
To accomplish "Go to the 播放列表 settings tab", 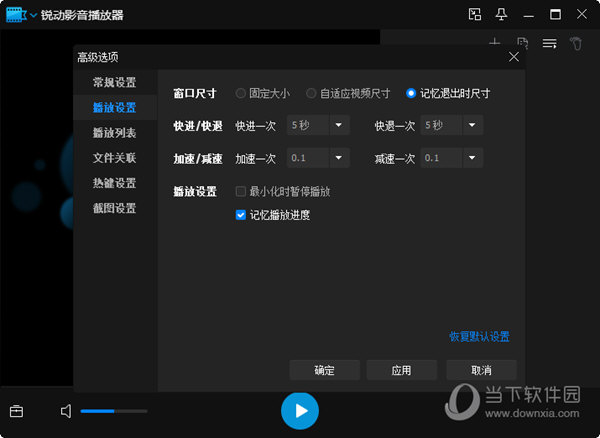I will (114, 133).
